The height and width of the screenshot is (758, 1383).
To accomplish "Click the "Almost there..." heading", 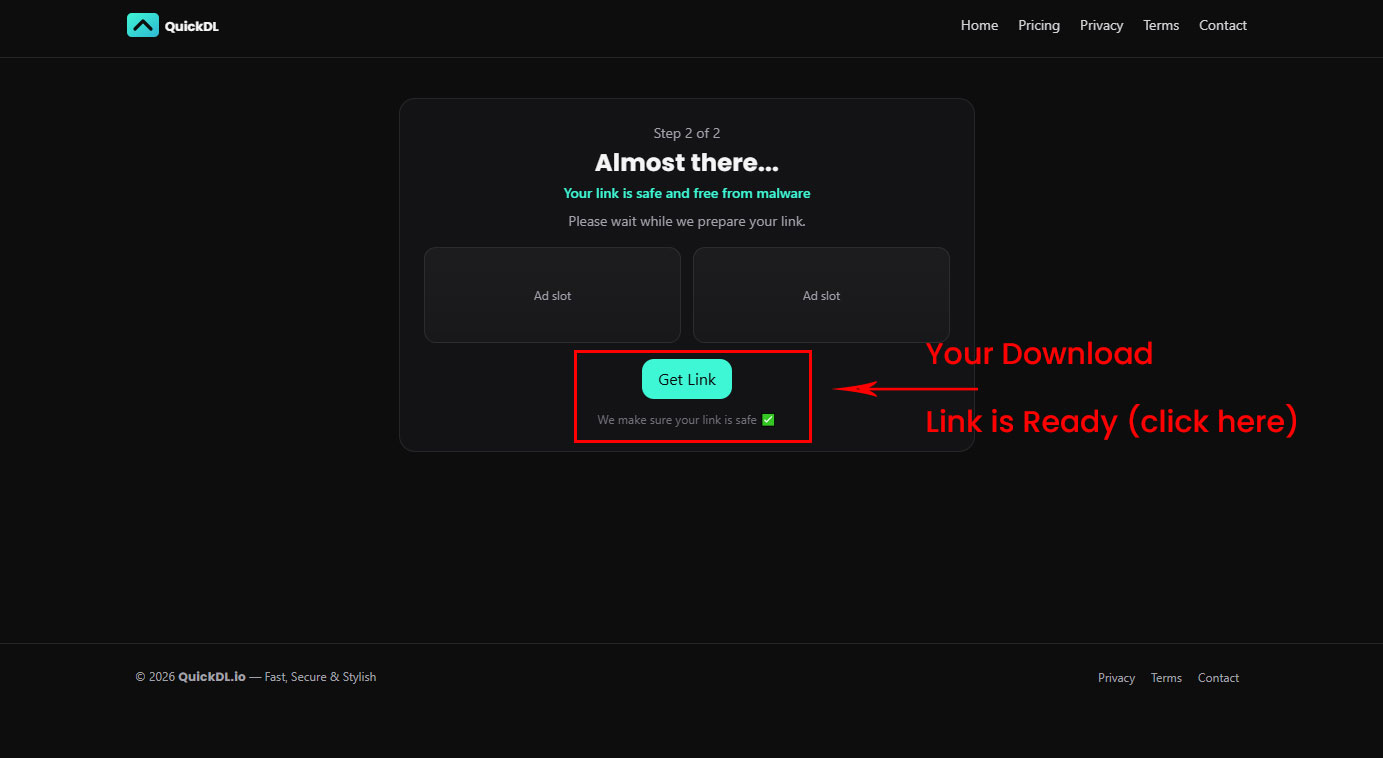I will point(687,163).
